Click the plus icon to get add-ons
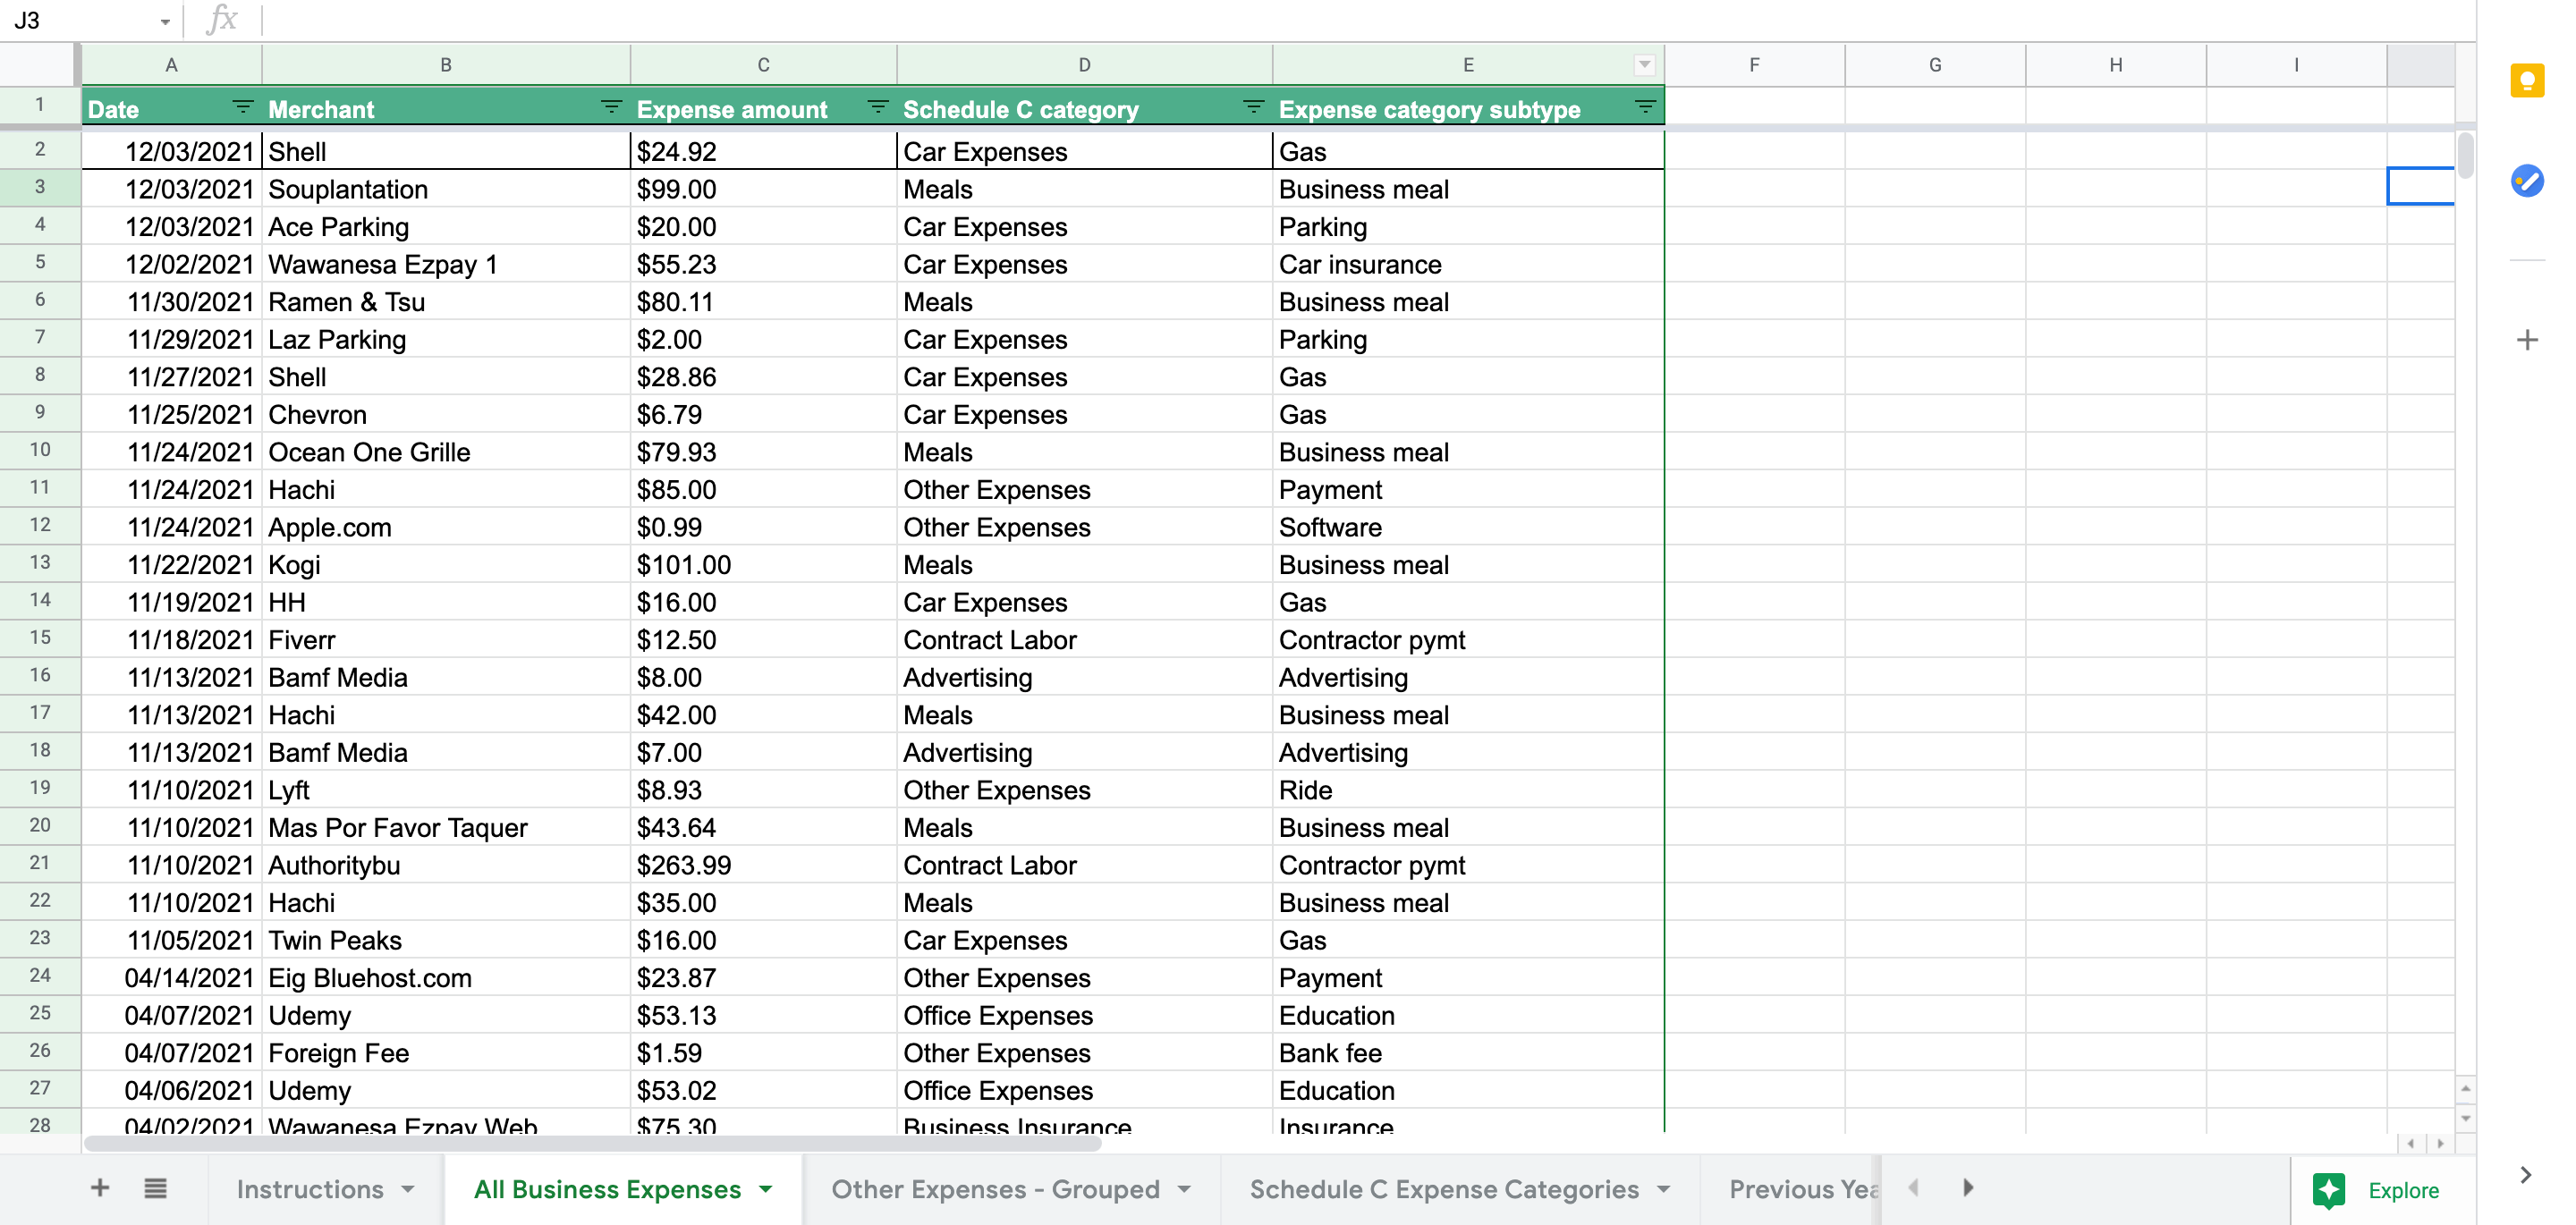This screenshot has height=1225, width=2576. pos(2527,340)
